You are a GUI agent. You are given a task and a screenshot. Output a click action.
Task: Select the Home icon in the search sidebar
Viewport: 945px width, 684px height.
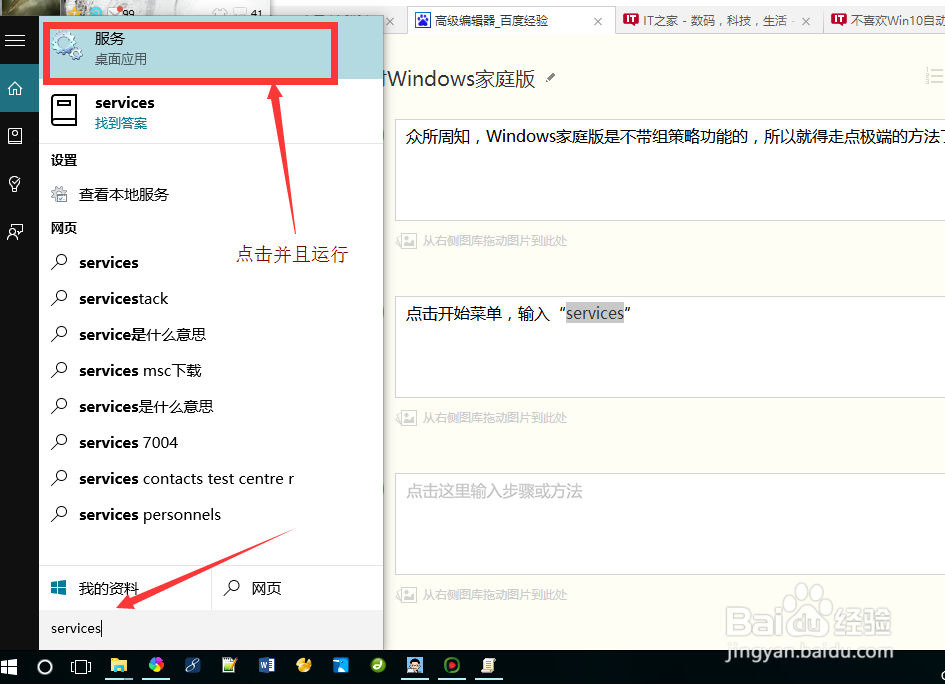point(15,88)
